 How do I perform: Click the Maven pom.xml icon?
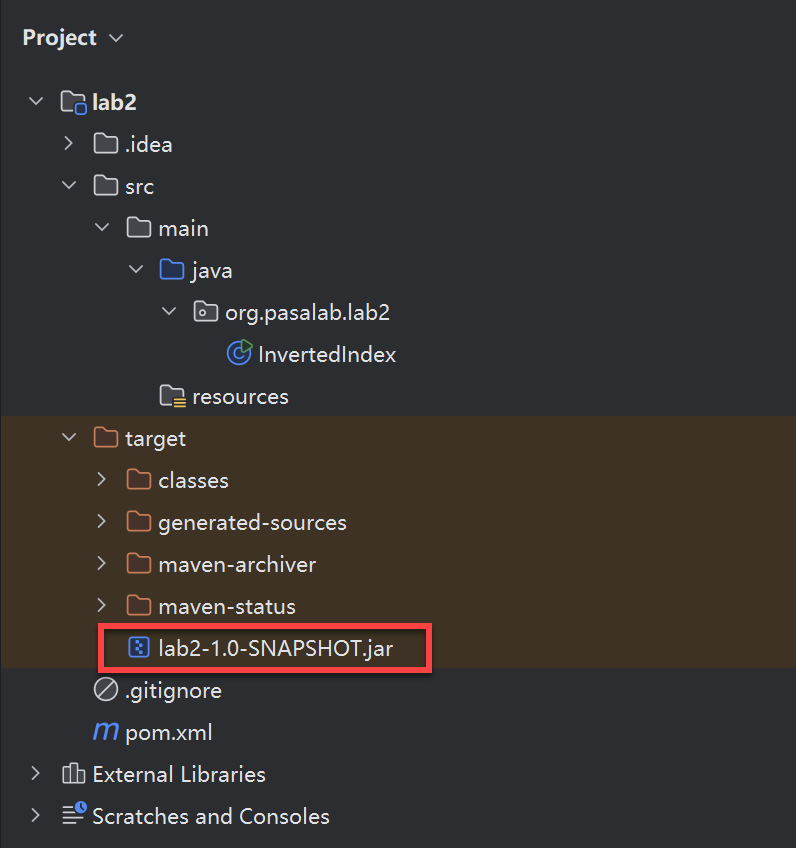point(105,731)
